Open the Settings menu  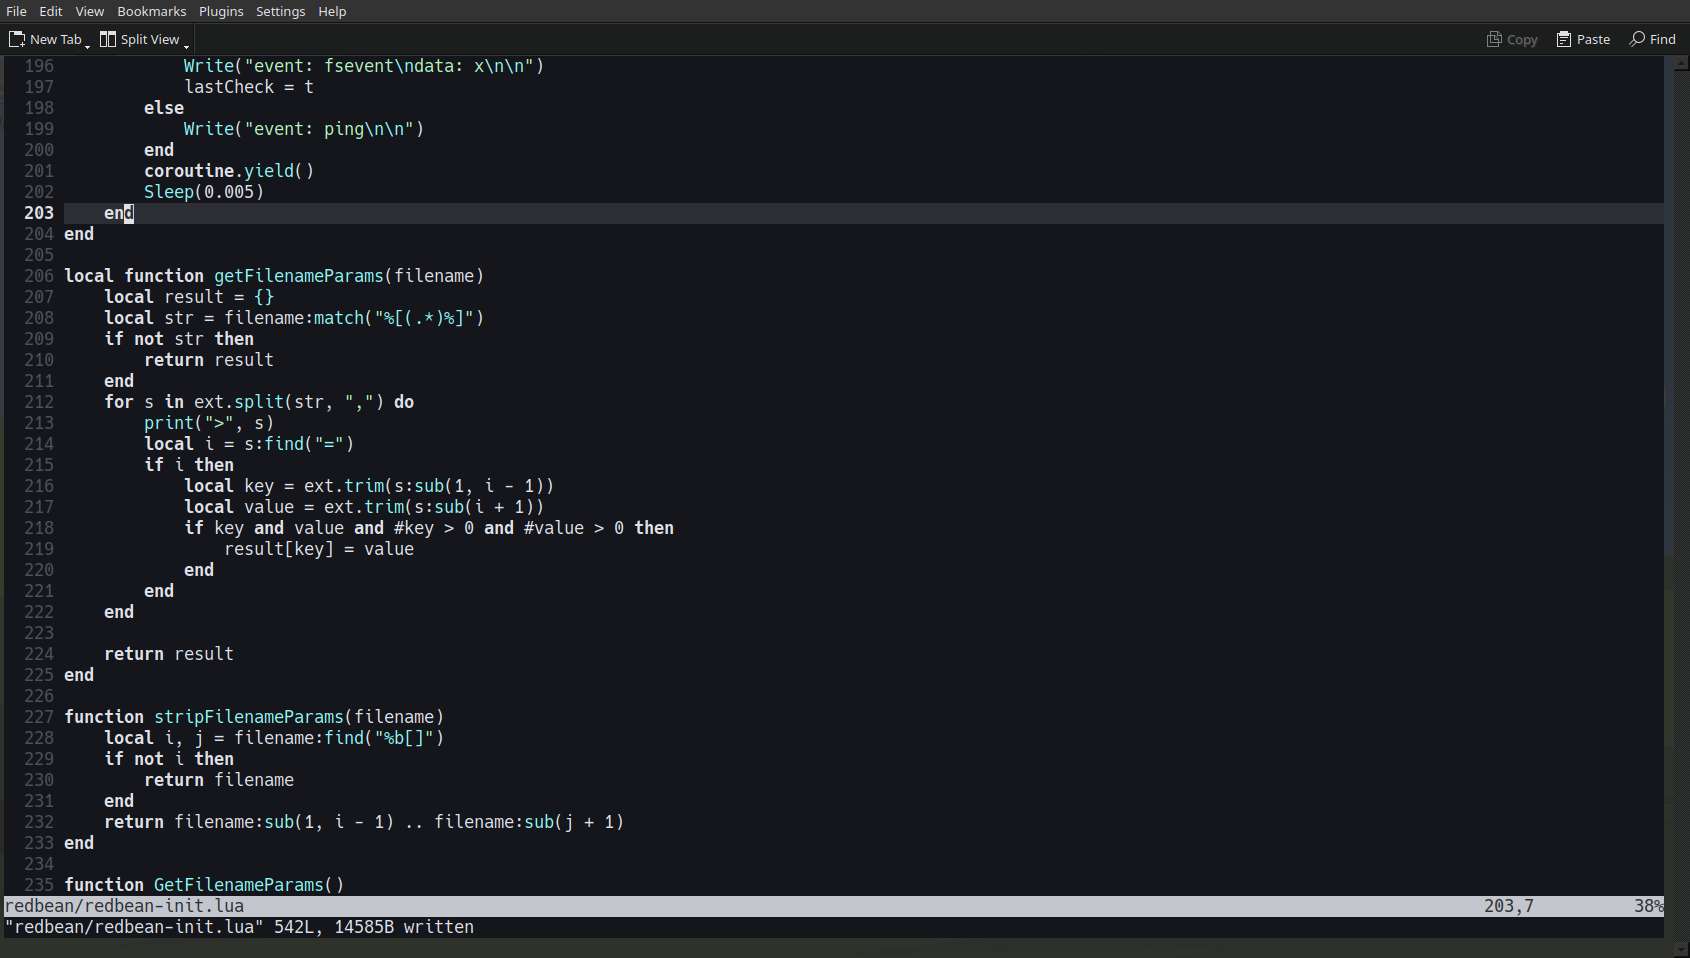[x=280, y=11]
